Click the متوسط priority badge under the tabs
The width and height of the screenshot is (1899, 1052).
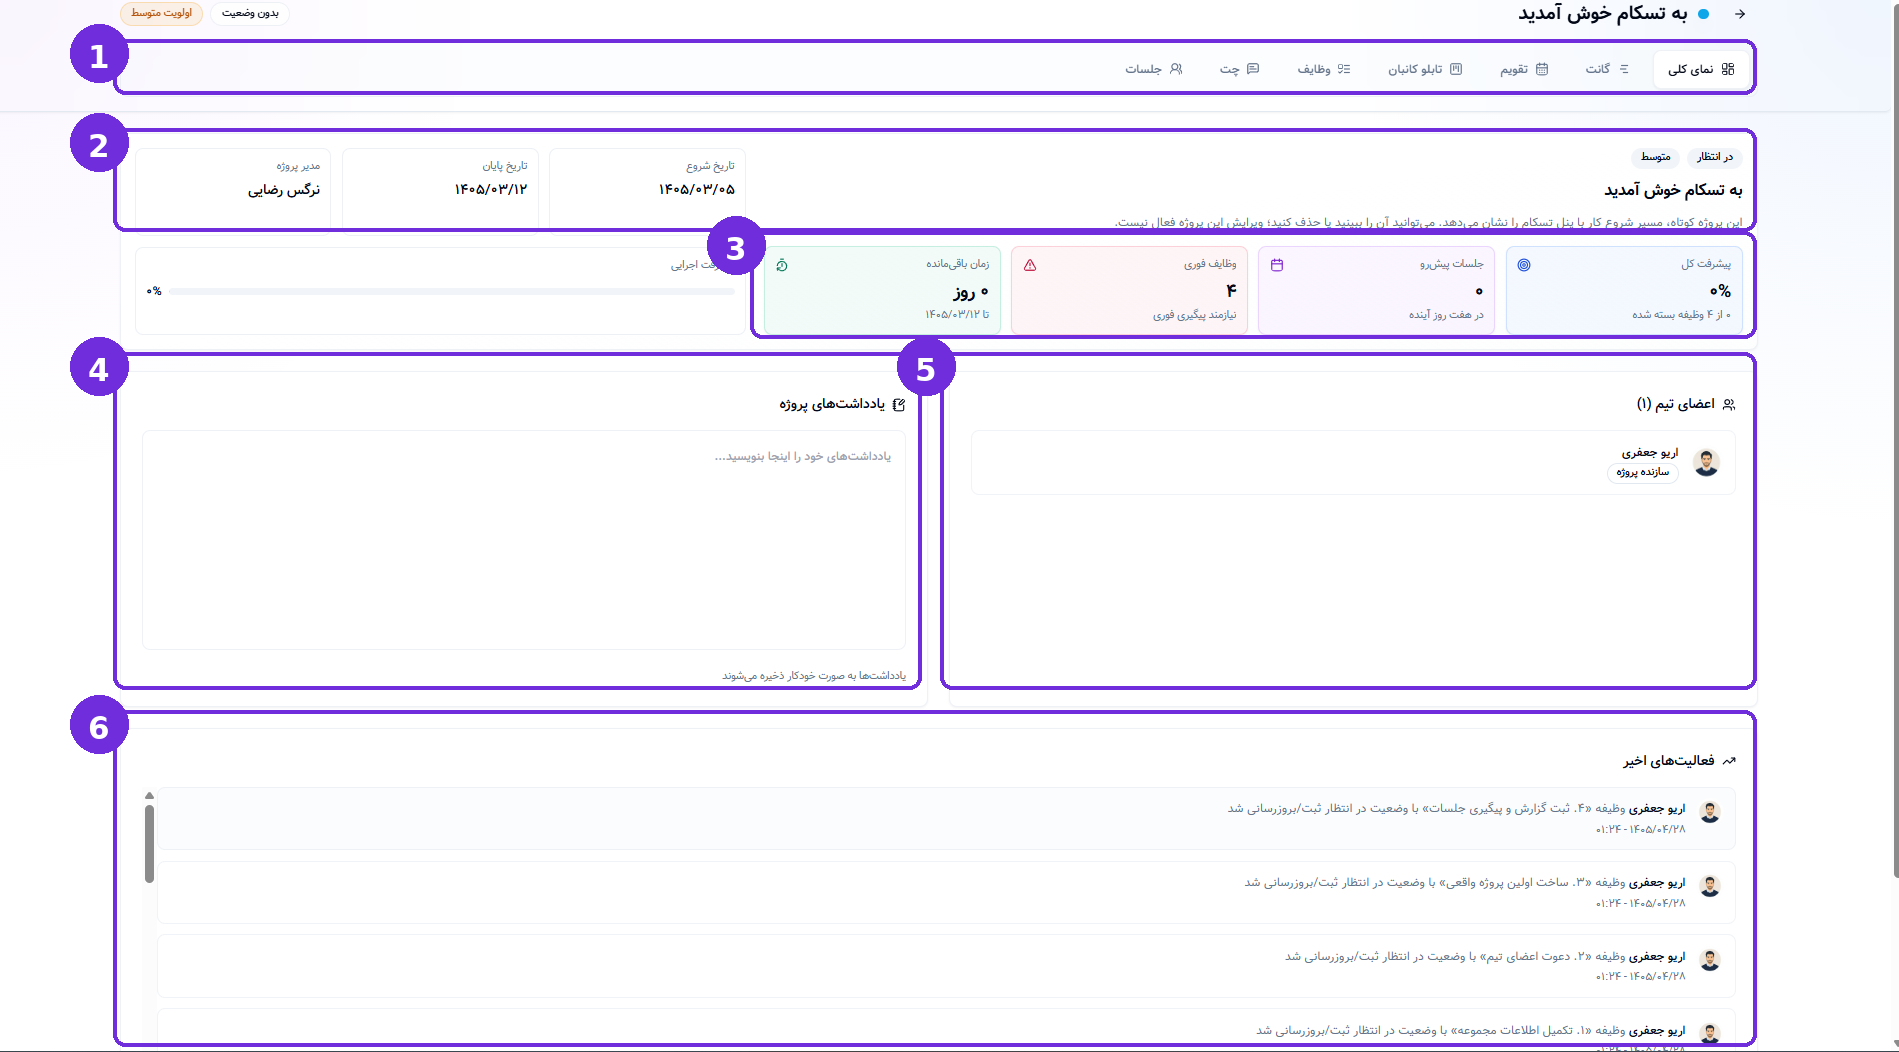1656,157
